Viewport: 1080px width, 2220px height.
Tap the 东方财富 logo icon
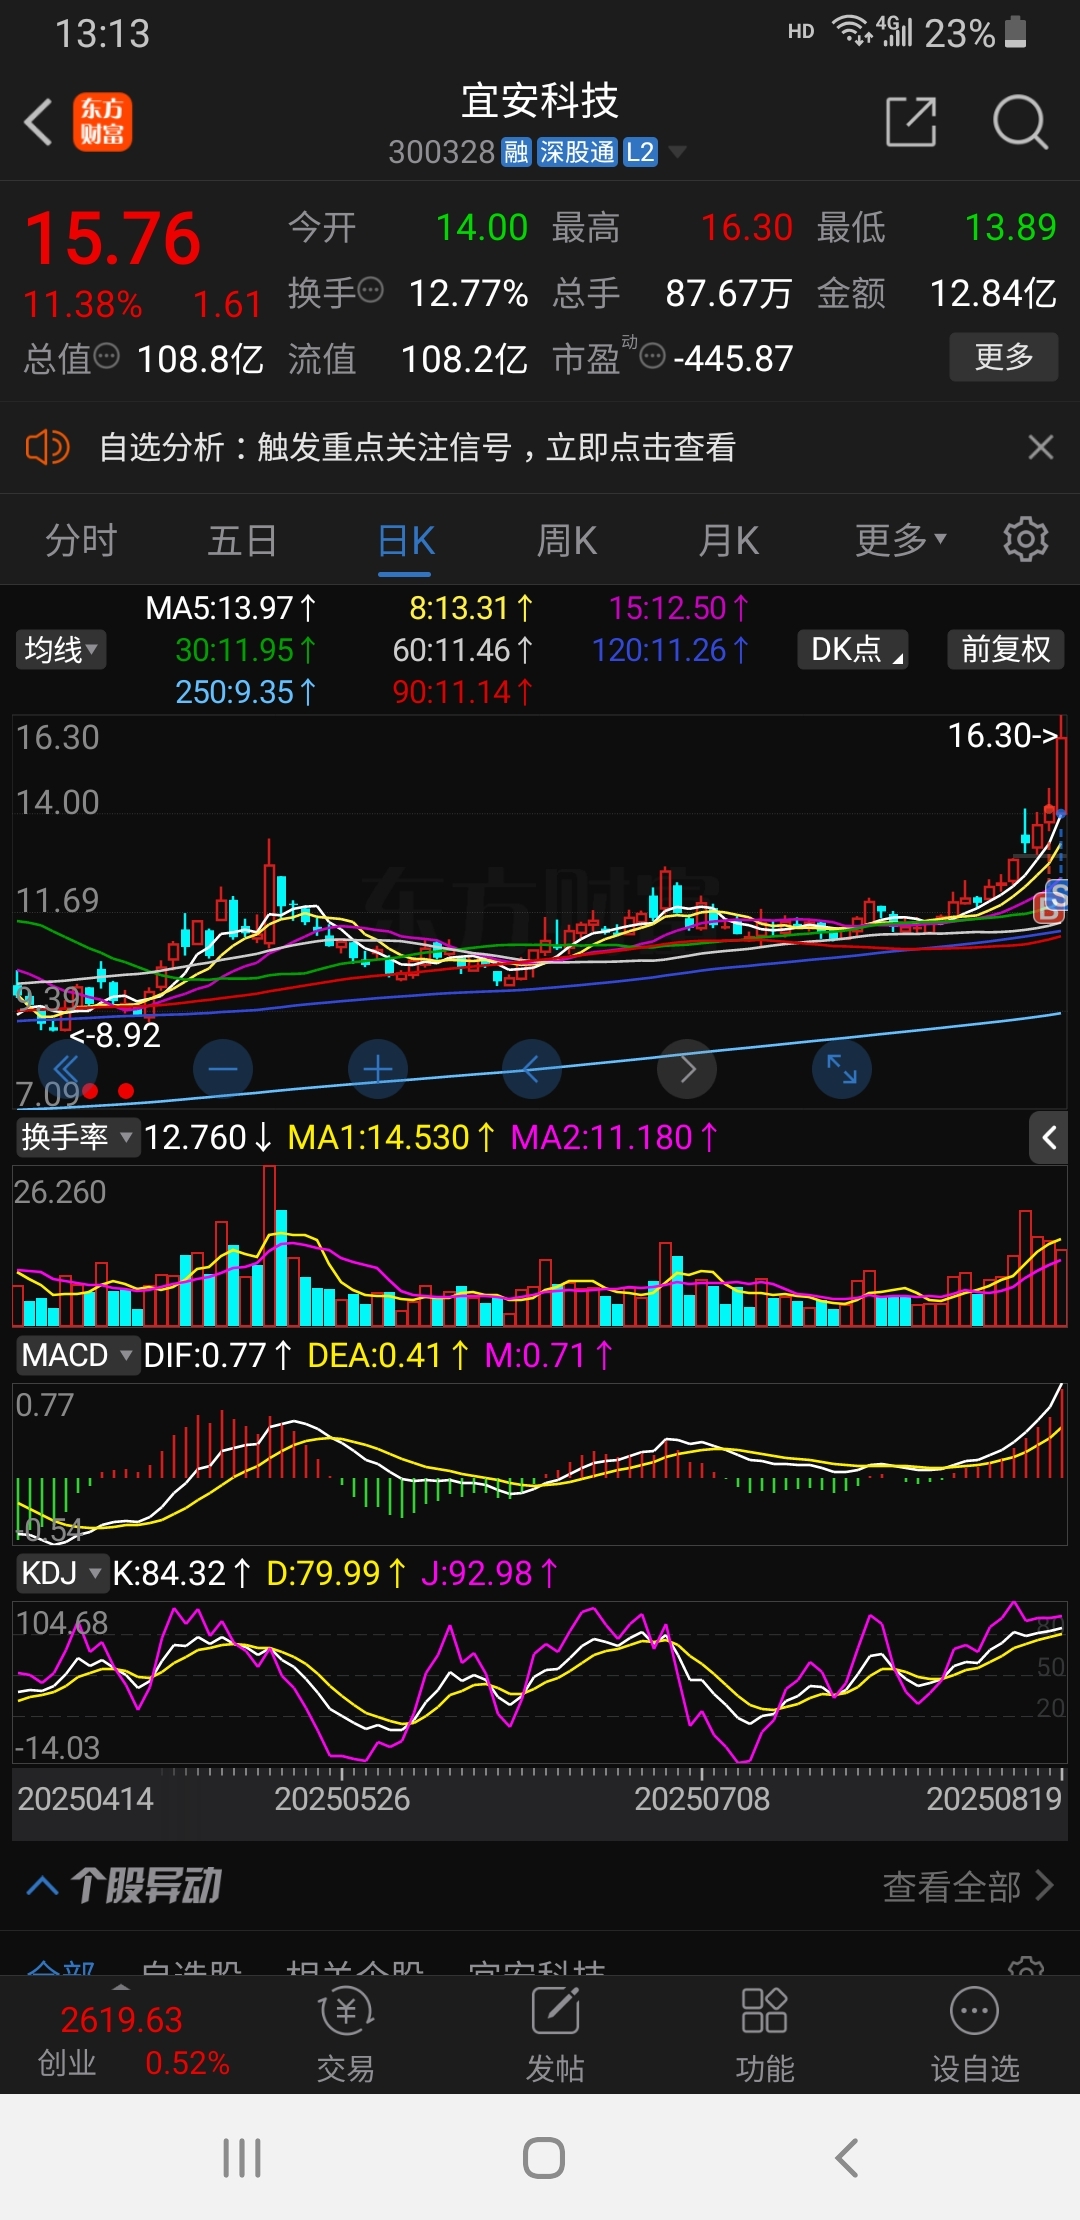[x=102, y=122]
